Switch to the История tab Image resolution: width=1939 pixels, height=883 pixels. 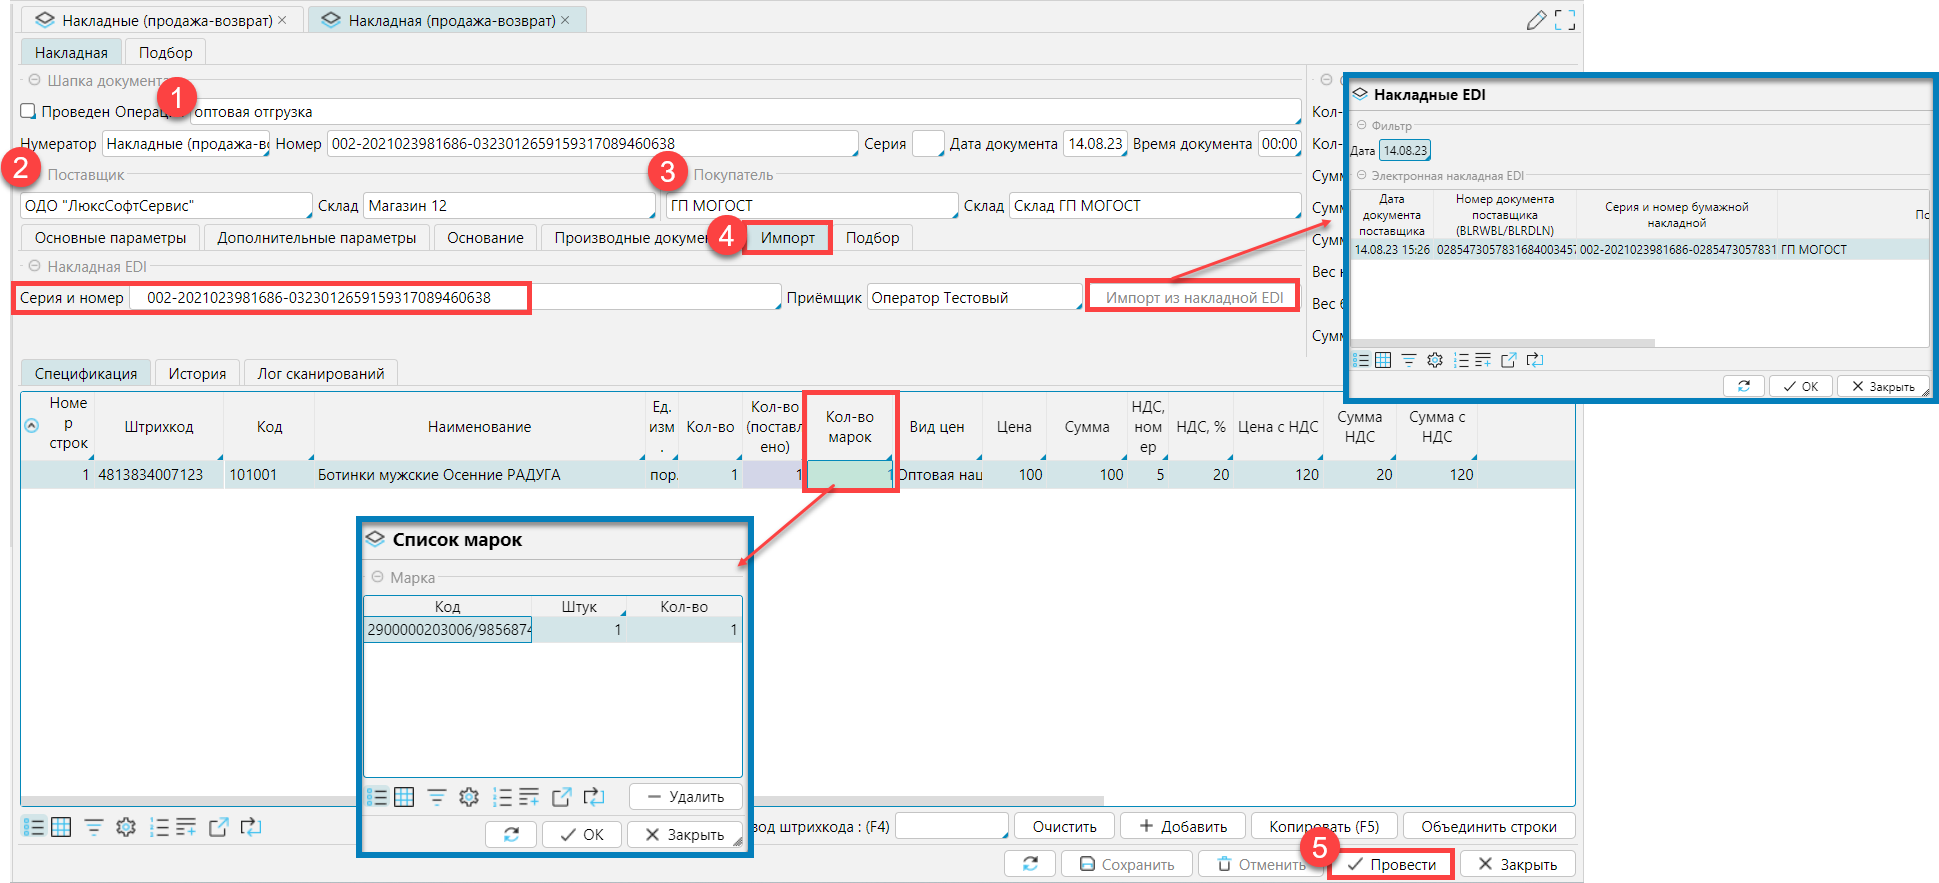point(196,373)
